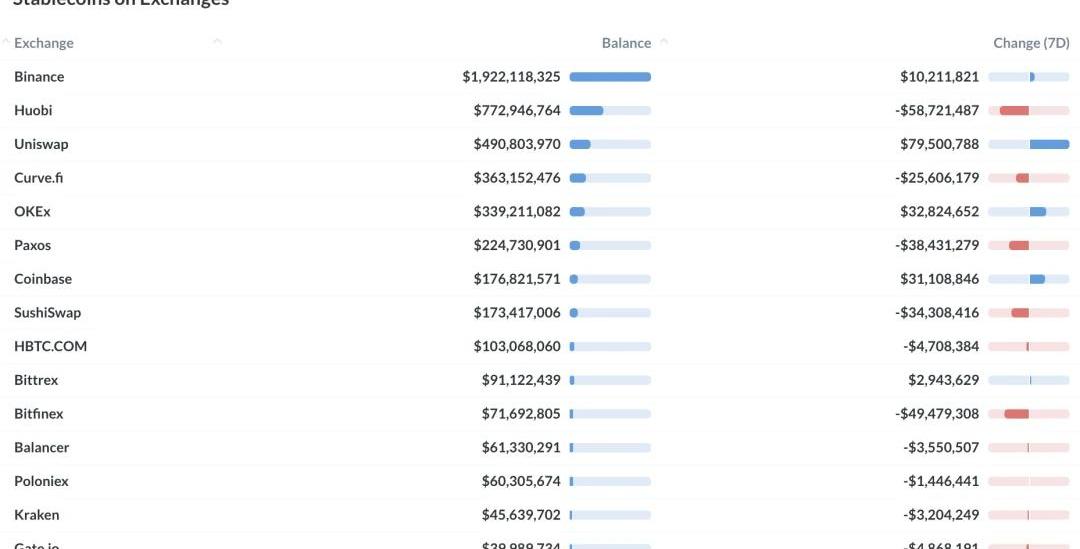Click Binance's blue balance bar

click(610, 77)
